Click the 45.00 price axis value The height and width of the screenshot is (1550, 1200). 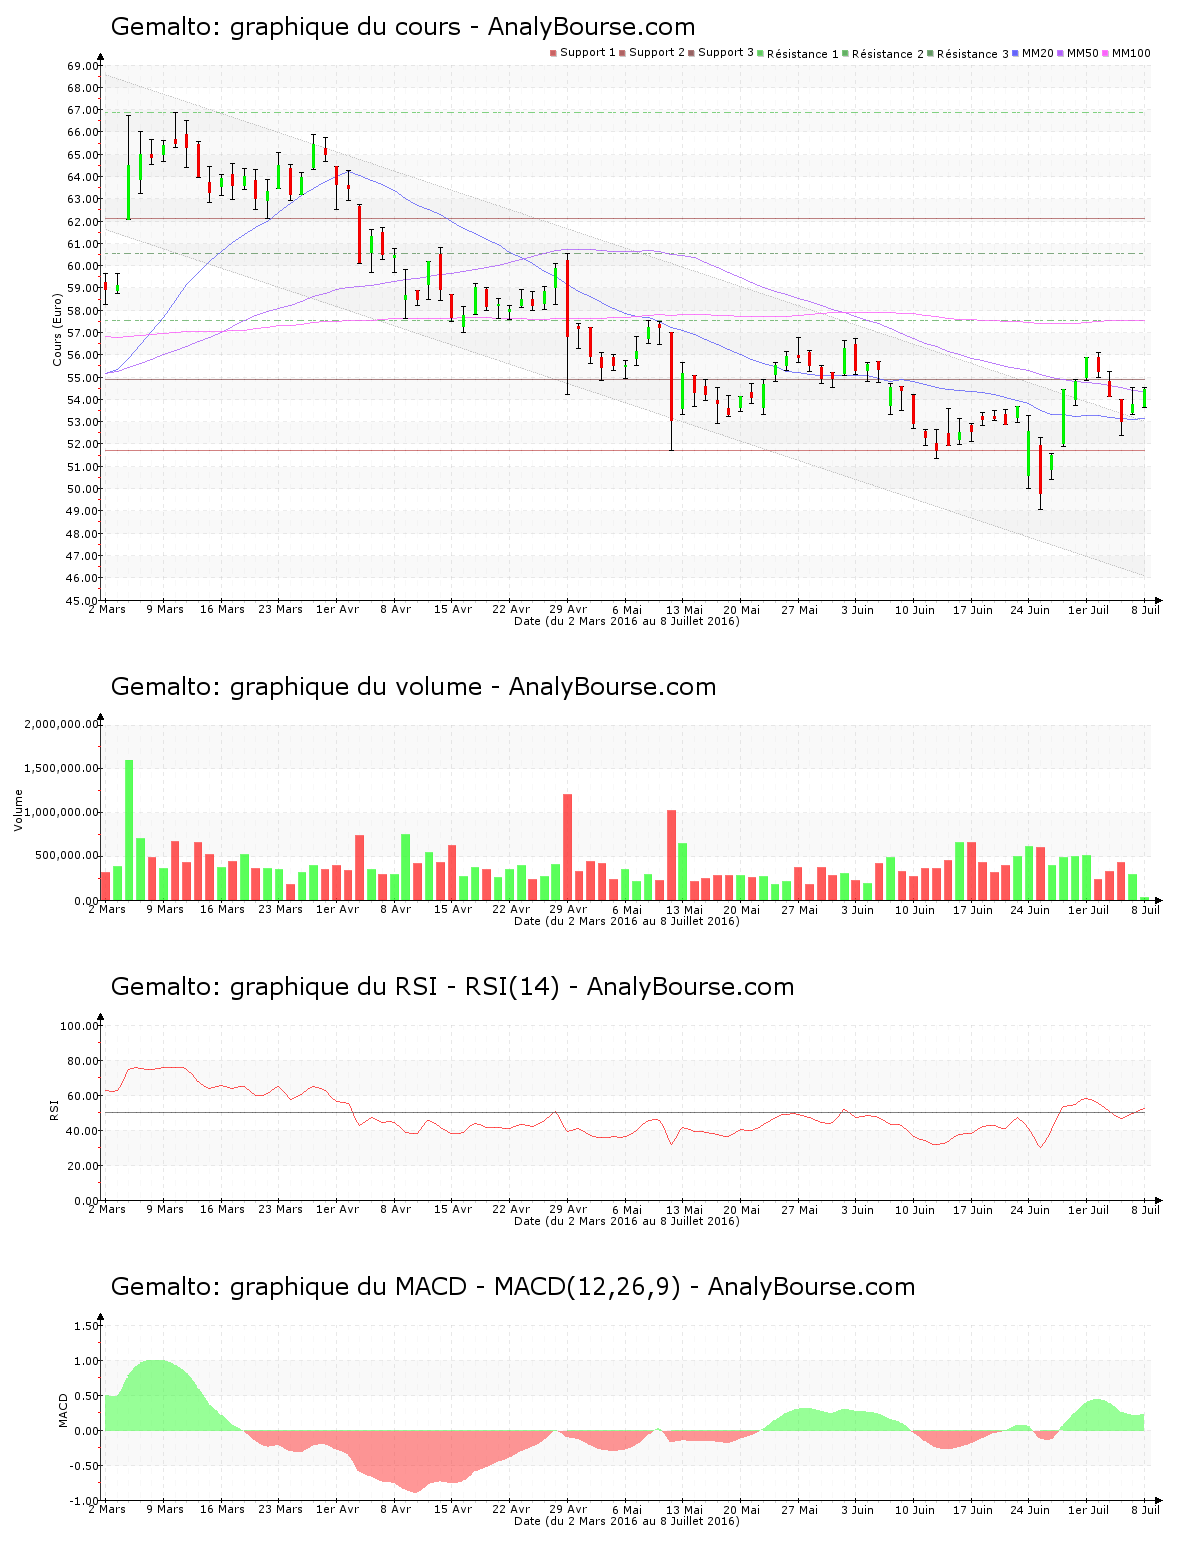tap(82, 601)
